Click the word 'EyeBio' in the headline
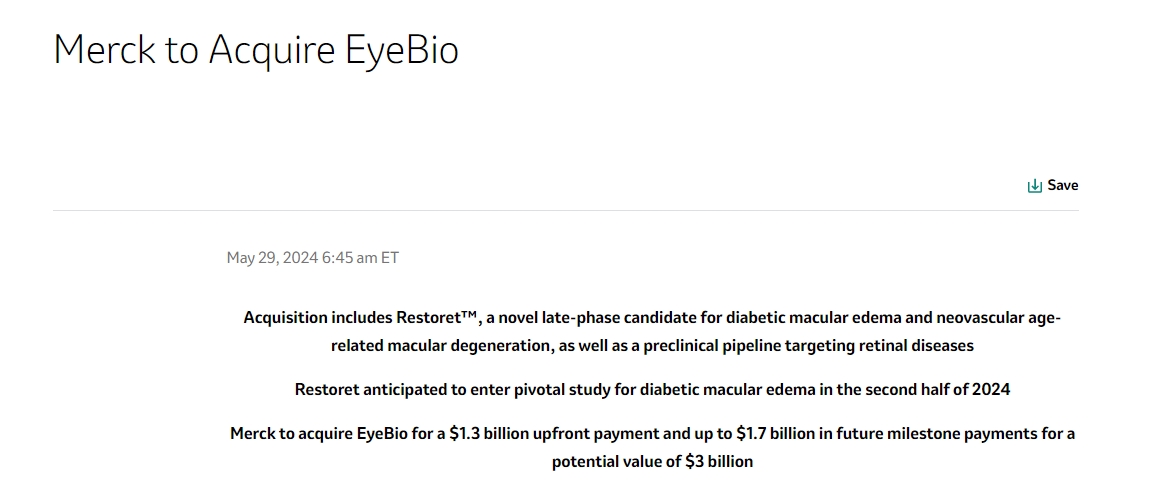 (402, 50)
